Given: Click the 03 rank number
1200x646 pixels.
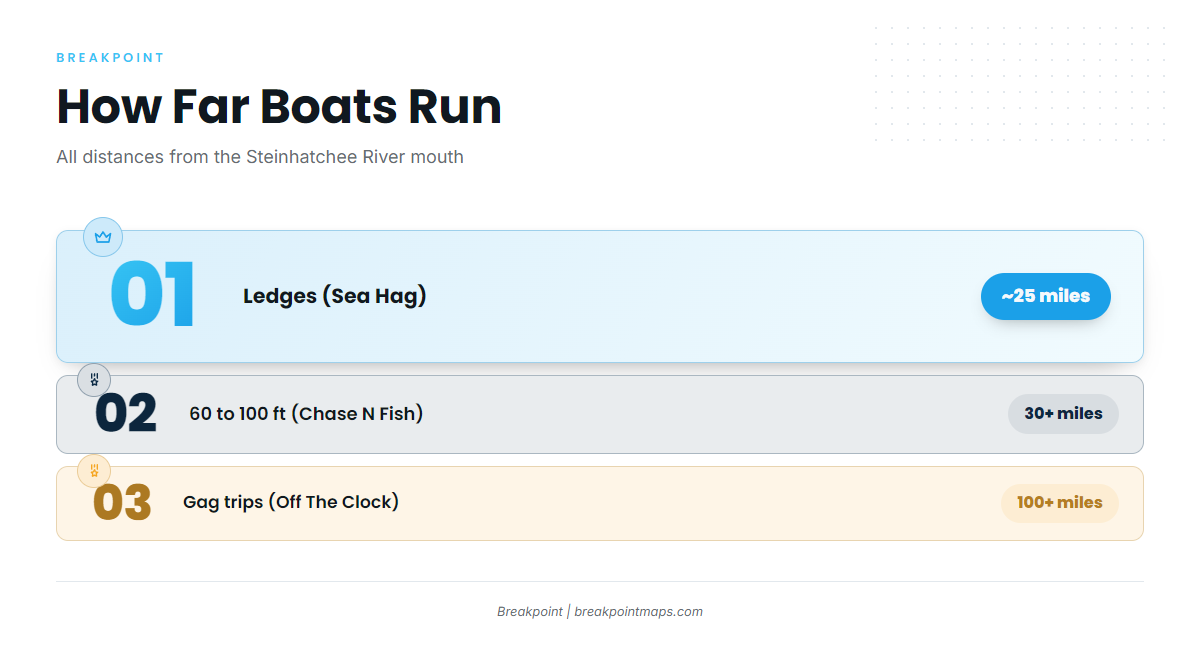Looking at the screenshot, I should pyautogui.click(x=122, y=503).
